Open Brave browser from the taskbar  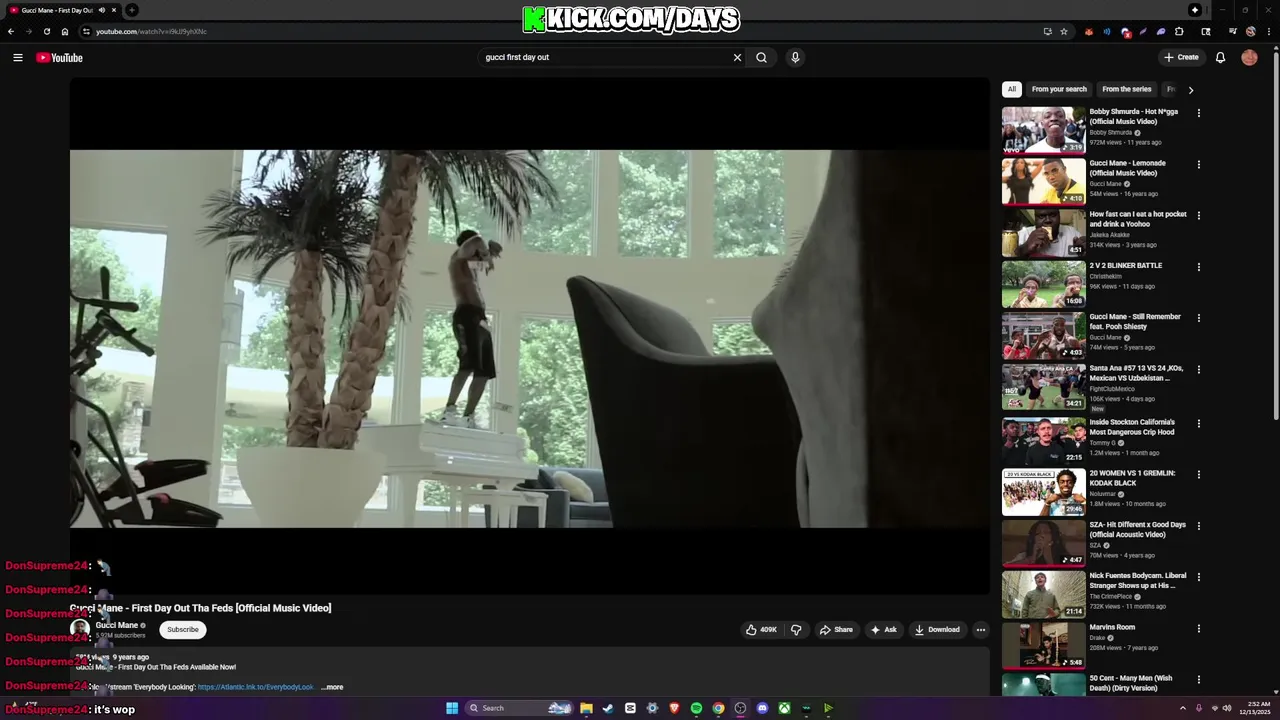[674, 708]
